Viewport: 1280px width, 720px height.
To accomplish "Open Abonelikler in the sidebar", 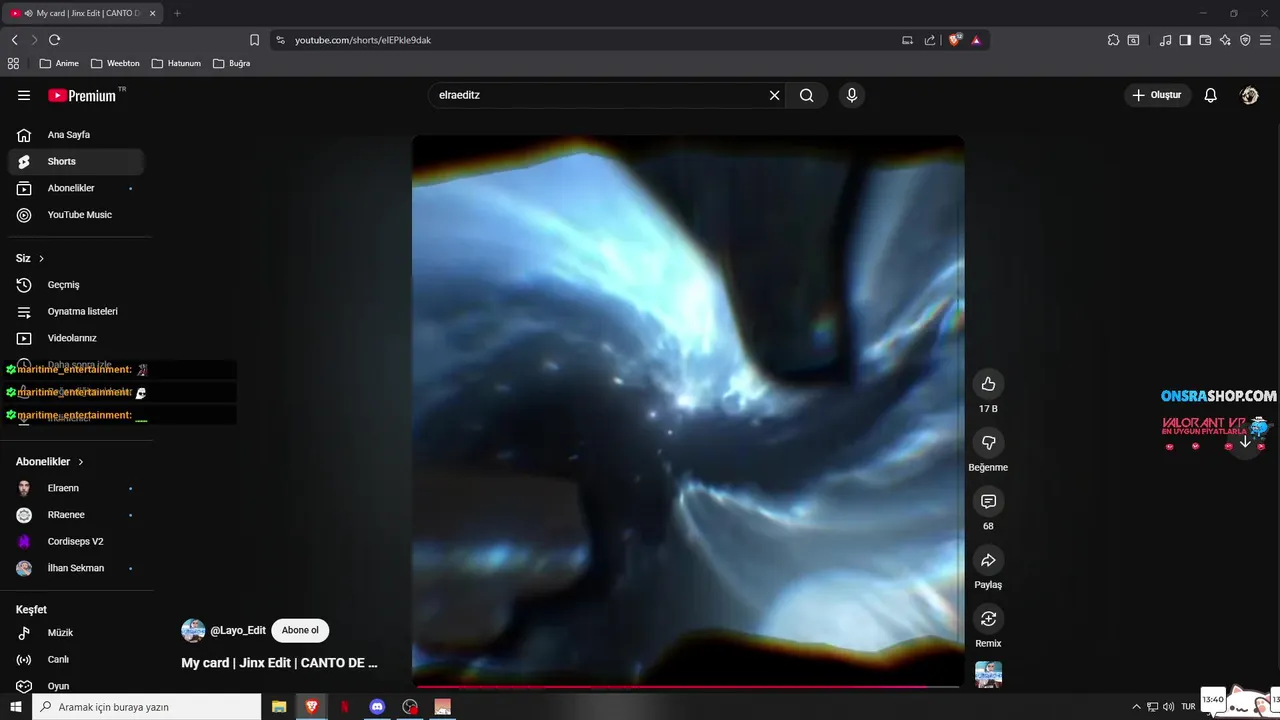I will (76, 188).
